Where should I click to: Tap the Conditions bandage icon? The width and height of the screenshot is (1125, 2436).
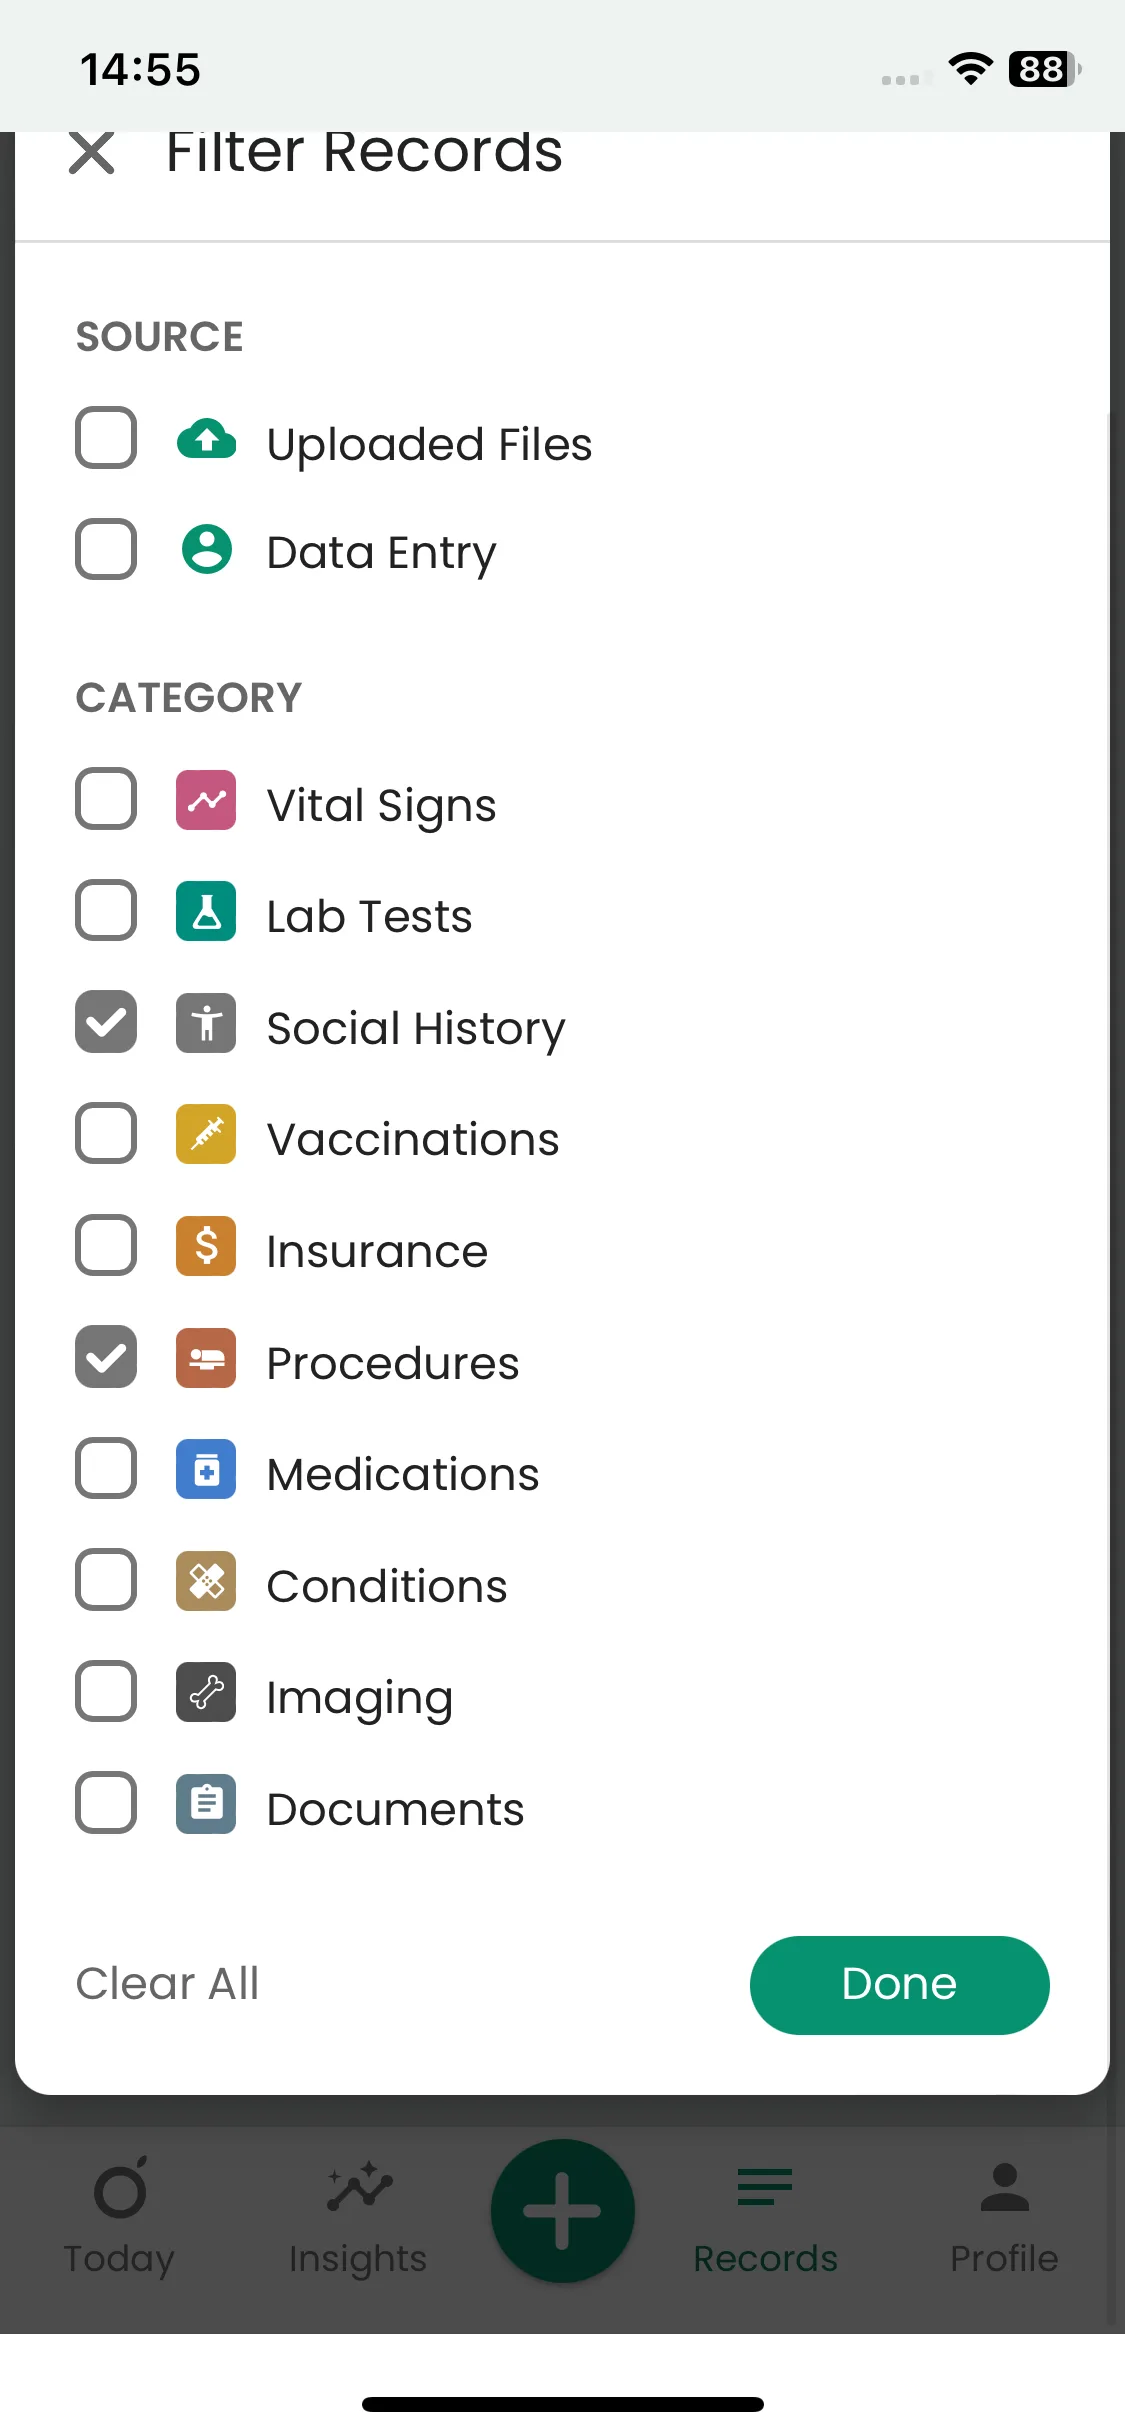tap(206, 1581)
